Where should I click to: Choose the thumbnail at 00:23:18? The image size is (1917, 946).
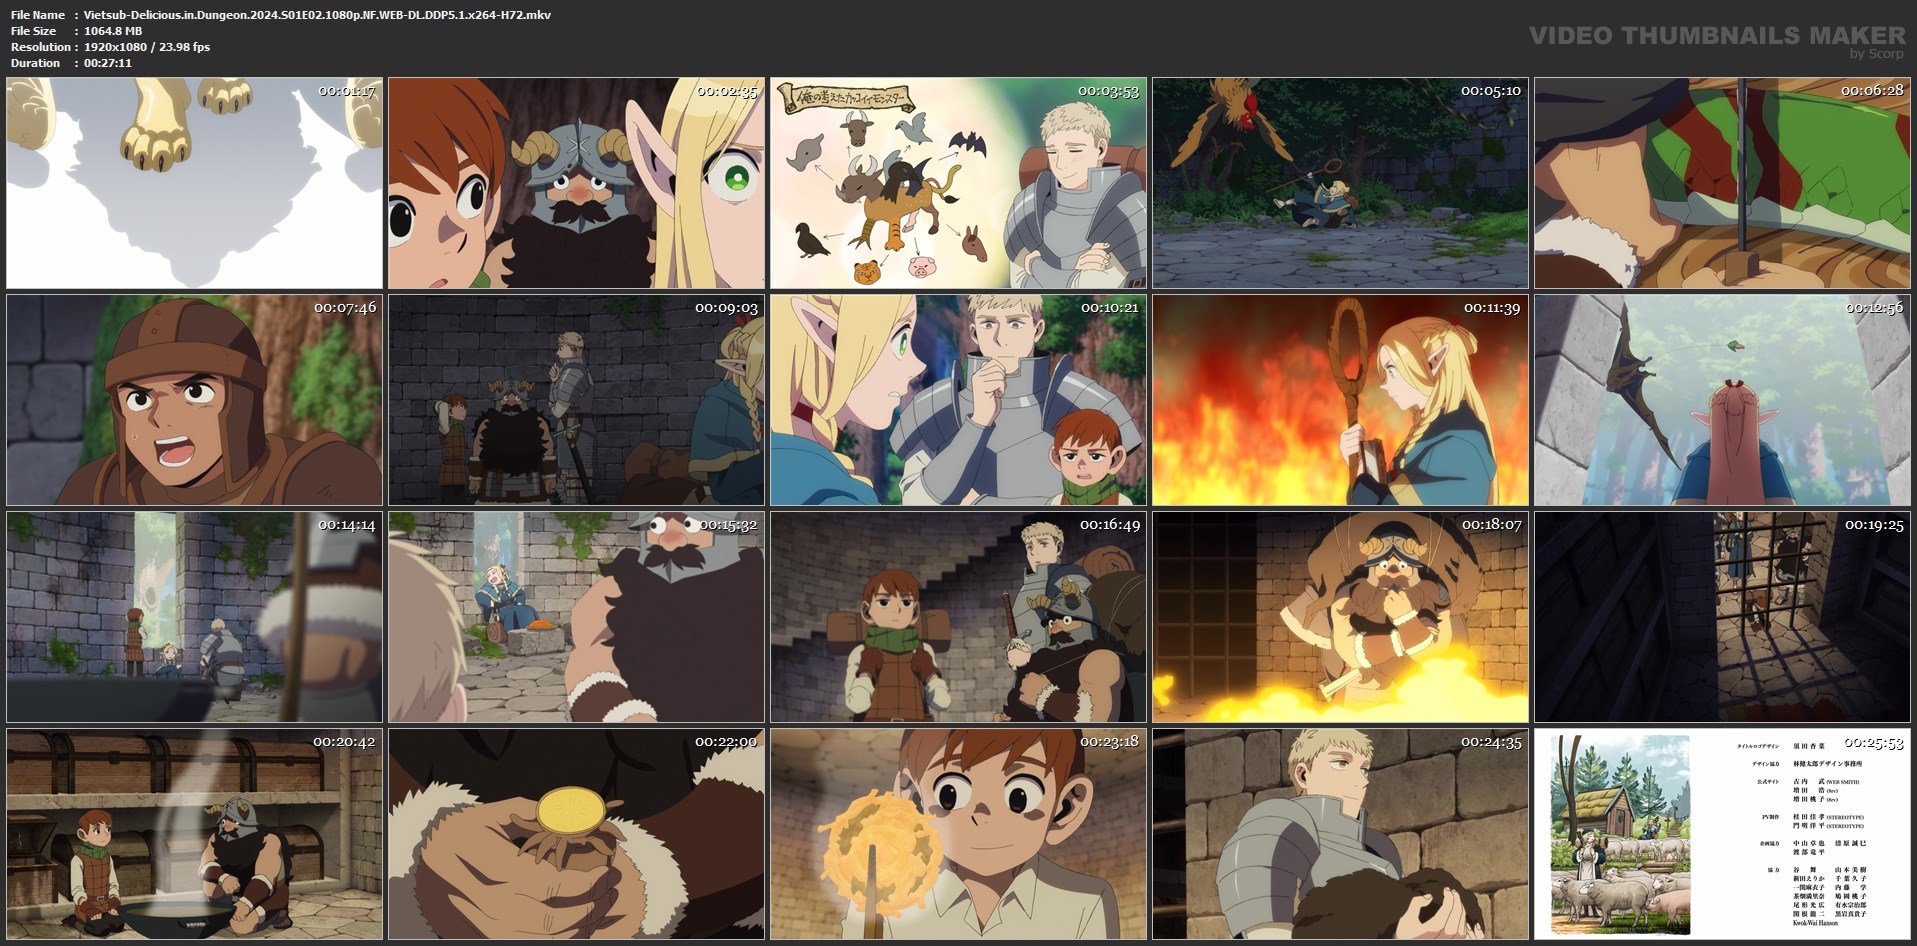click(958, 834)
